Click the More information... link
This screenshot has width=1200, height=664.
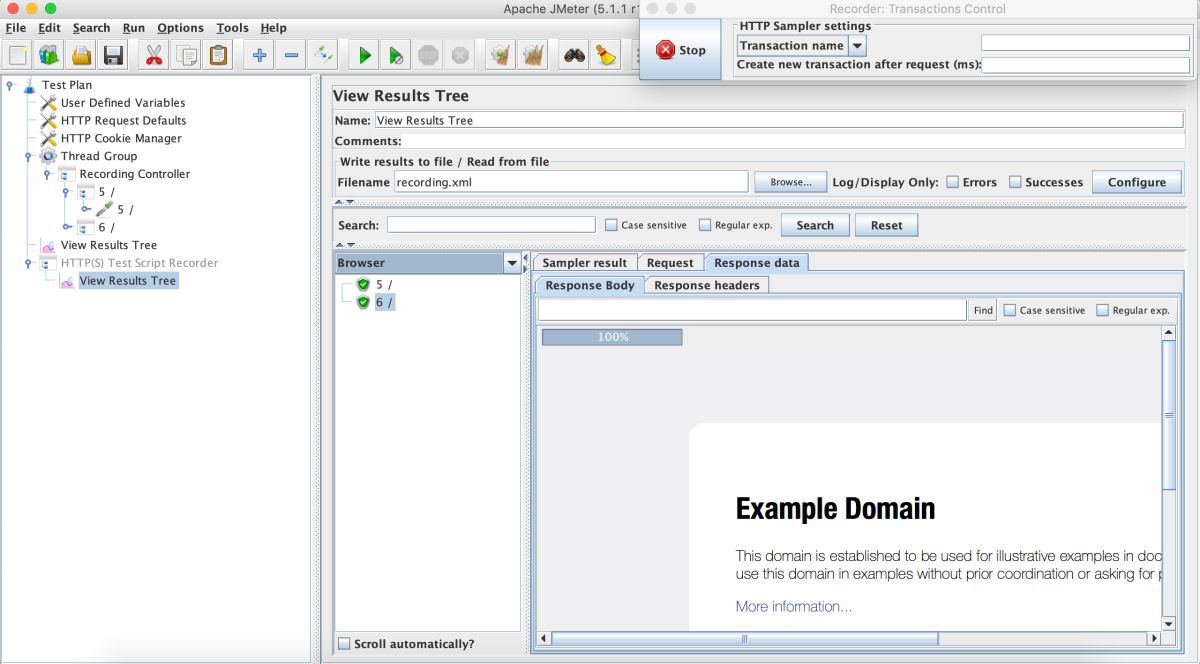tap(794, 606)
